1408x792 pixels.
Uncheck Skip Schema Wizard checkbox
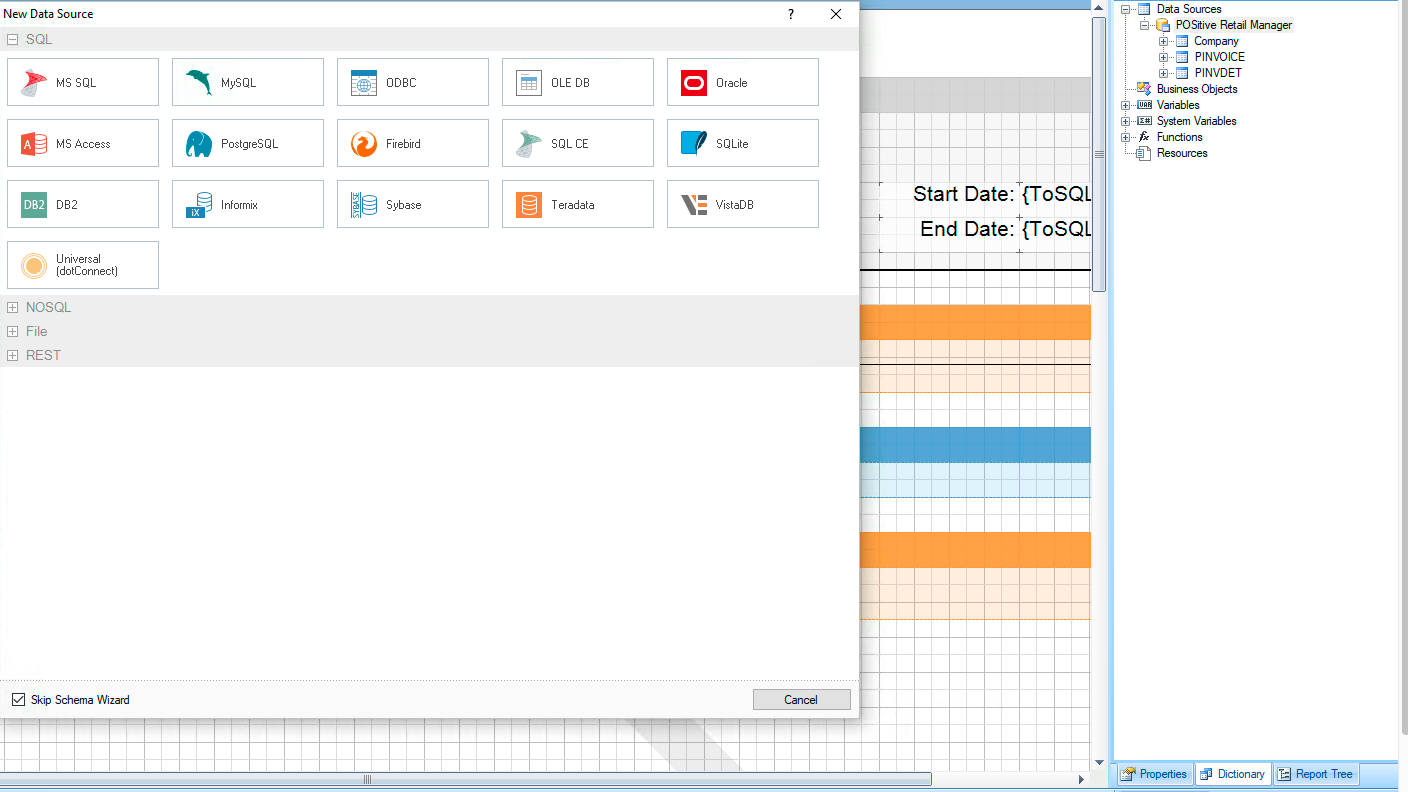click(18, 699)
